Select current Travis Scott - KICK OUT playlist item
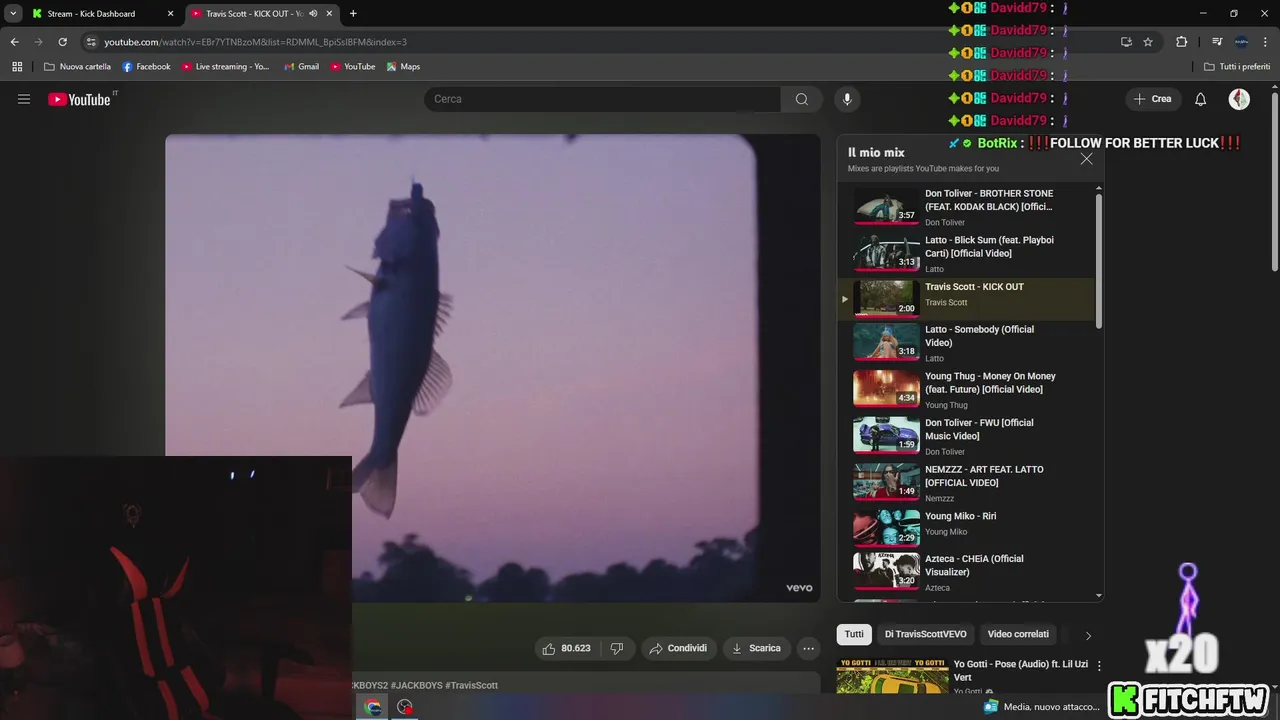Image resolution: width=1280 pixels, height=720 pixels. (x=966, y=299)
